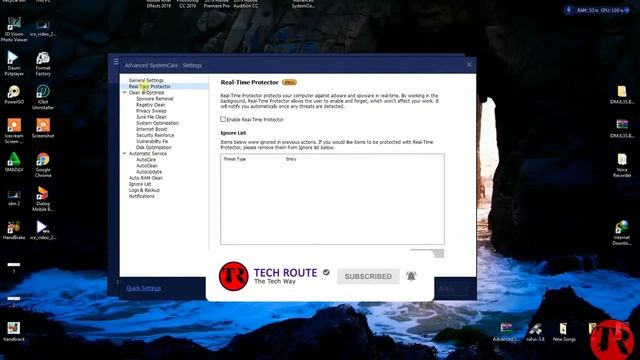Click the PRO badge beside Real-Time Protector
The width and height of the screenshot is (640, 360).
click(289, 82)
